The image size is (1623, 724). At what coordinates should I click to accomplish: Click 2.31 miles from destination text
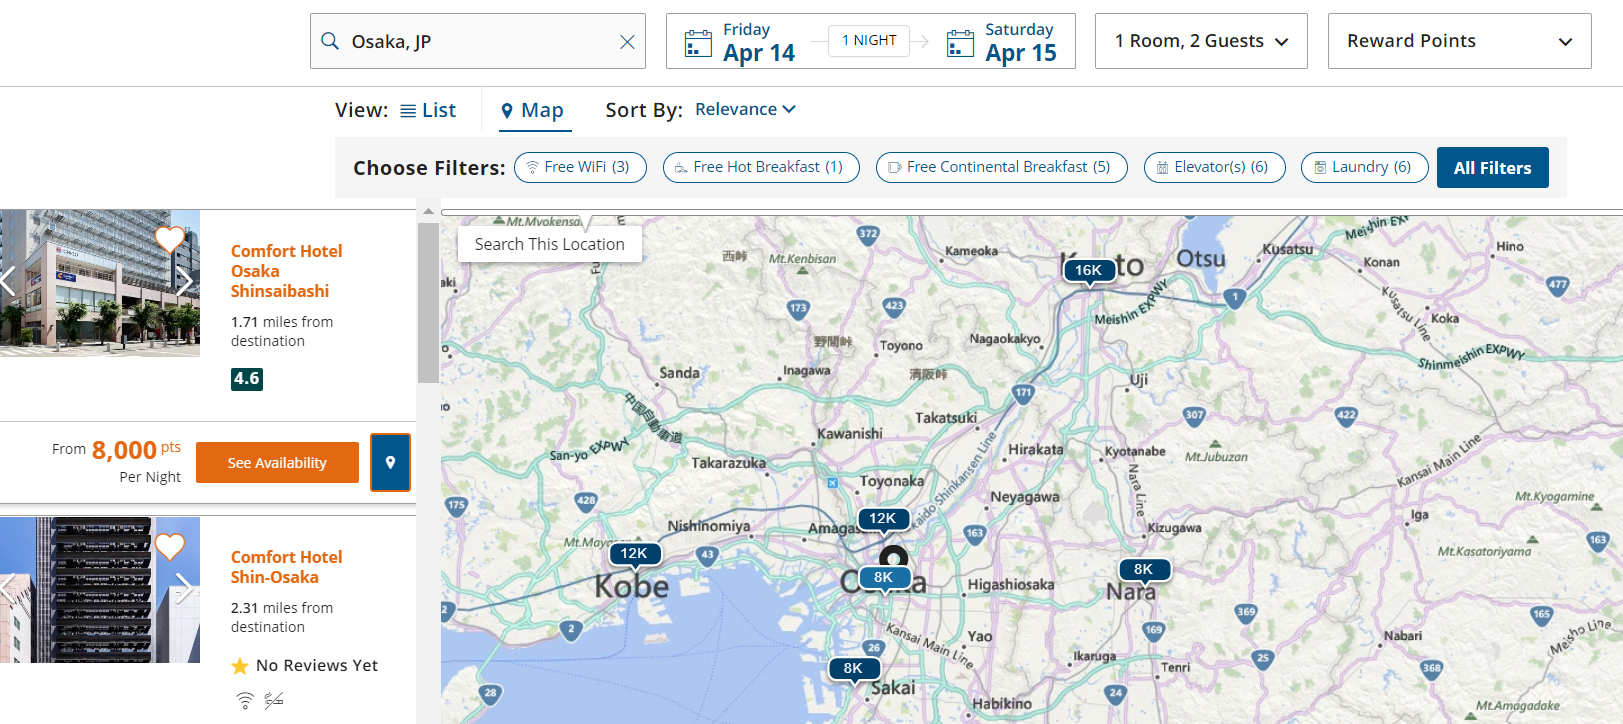click(282, 617)
